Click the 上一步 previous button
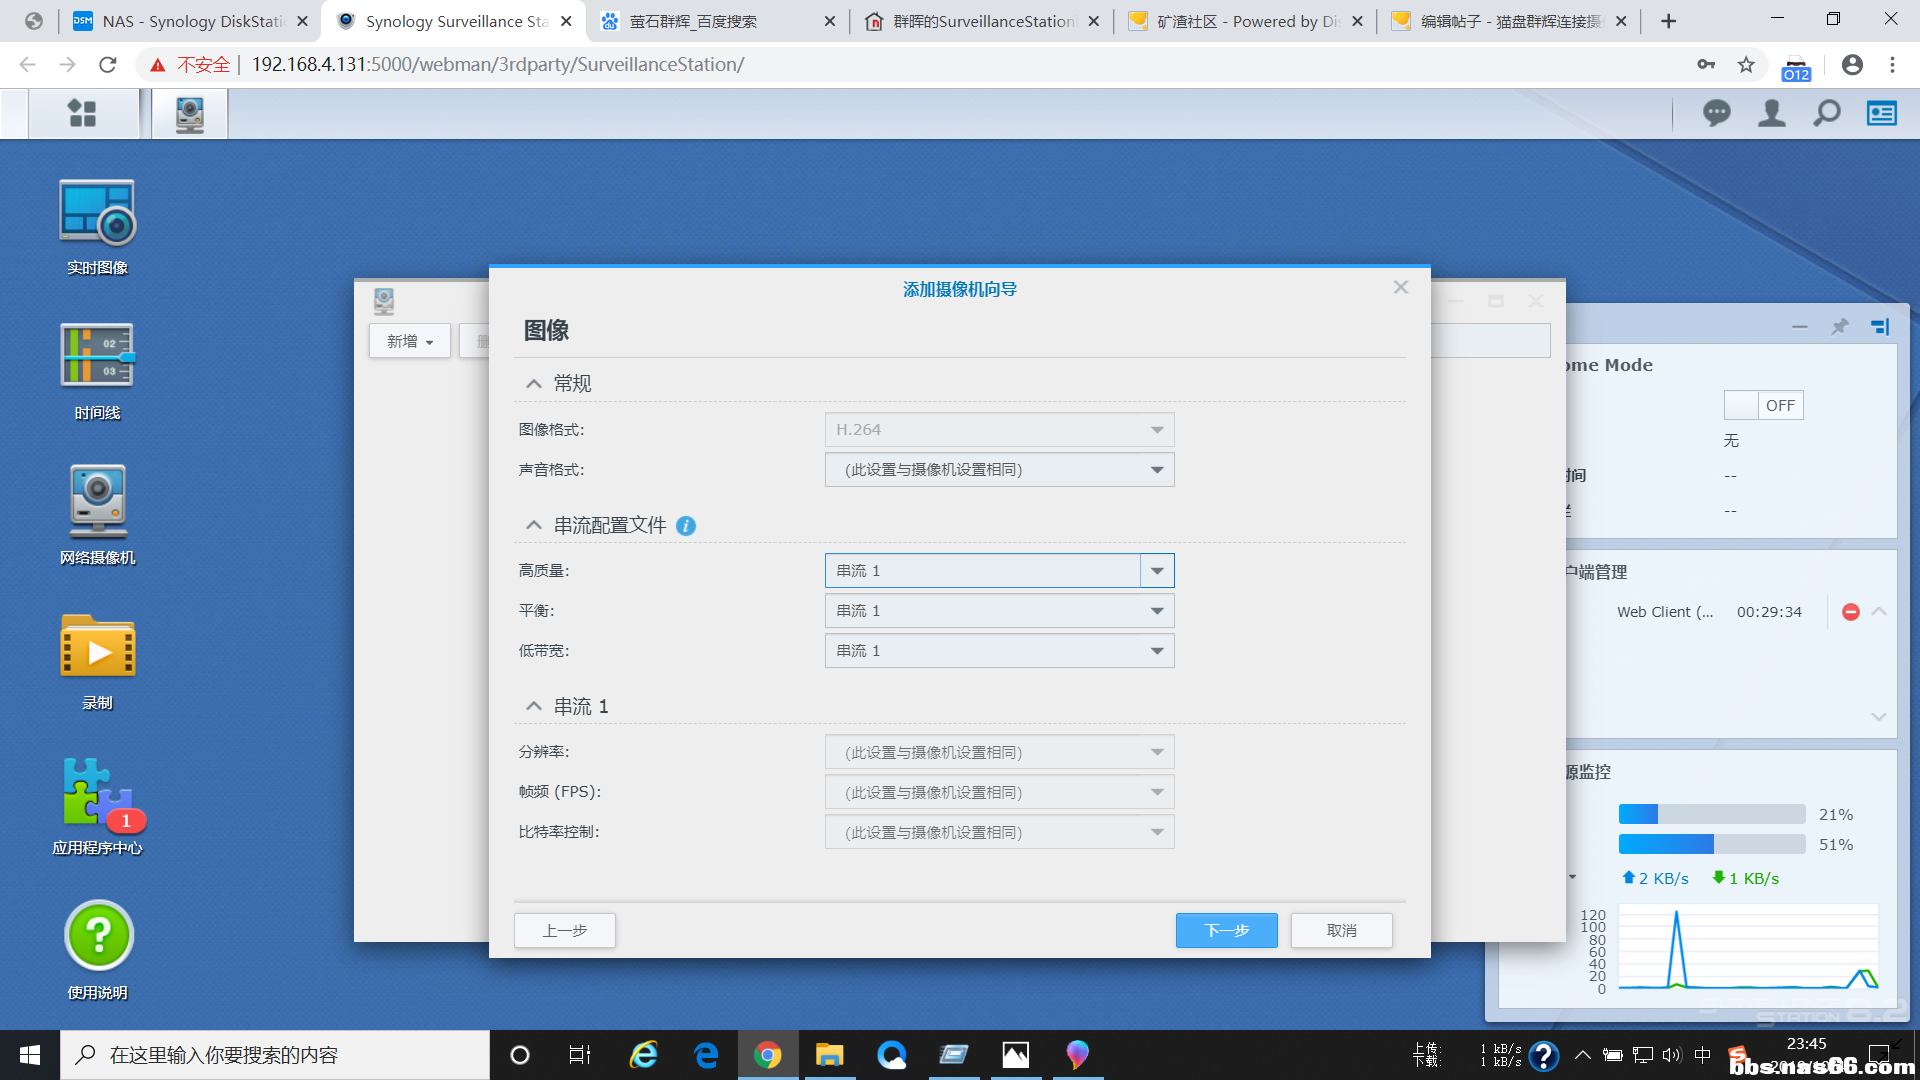Image resolution: width=1920 pixels, height=1080 pixels. click(565, 930)
